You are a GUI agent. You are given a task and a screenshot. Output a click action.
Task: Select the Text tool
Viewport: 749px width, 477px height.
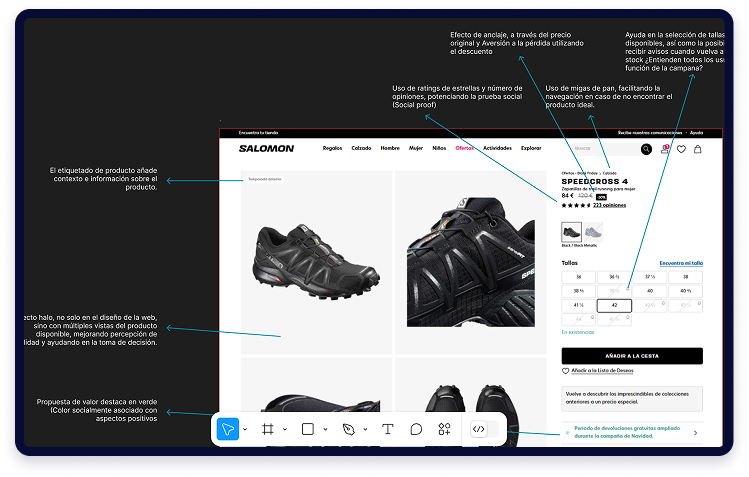388,429
